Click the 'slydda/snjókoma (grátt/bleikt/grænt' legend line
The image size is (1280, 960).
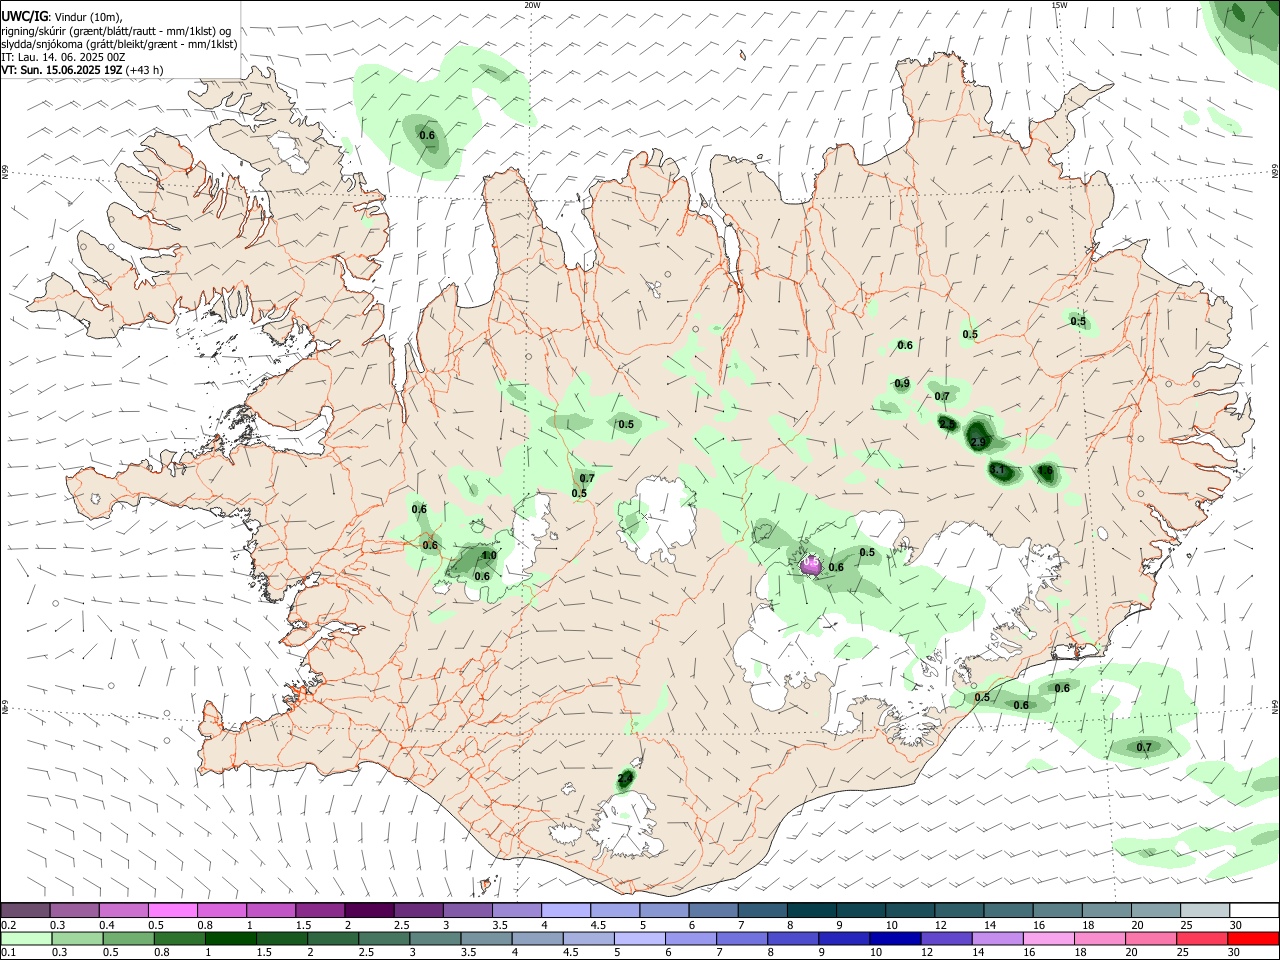click(x=119, y=44)
